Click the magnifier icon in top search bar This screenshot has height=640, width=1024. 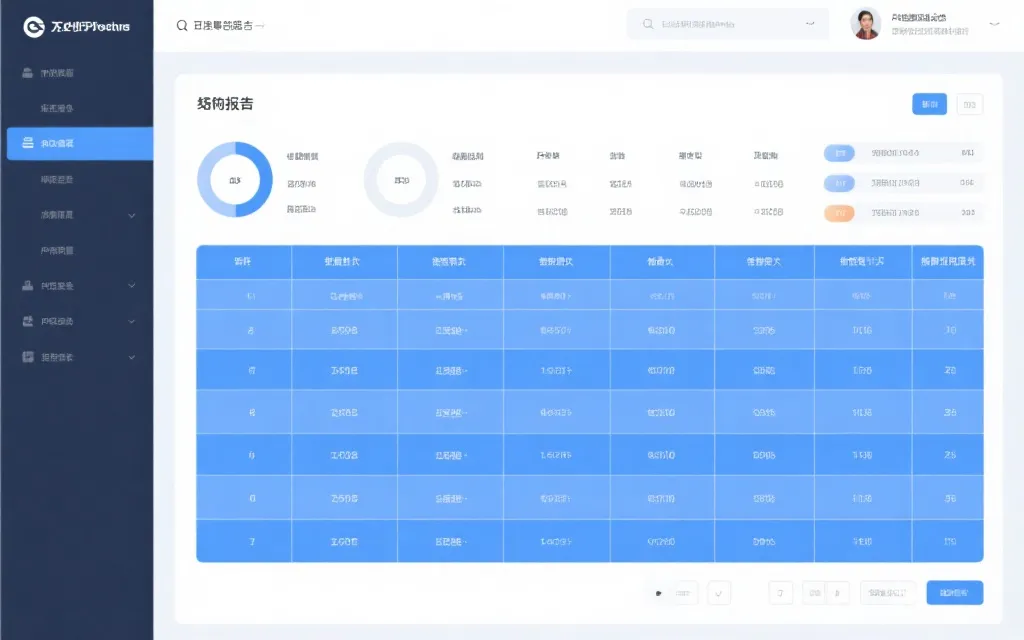click(181, 25)
